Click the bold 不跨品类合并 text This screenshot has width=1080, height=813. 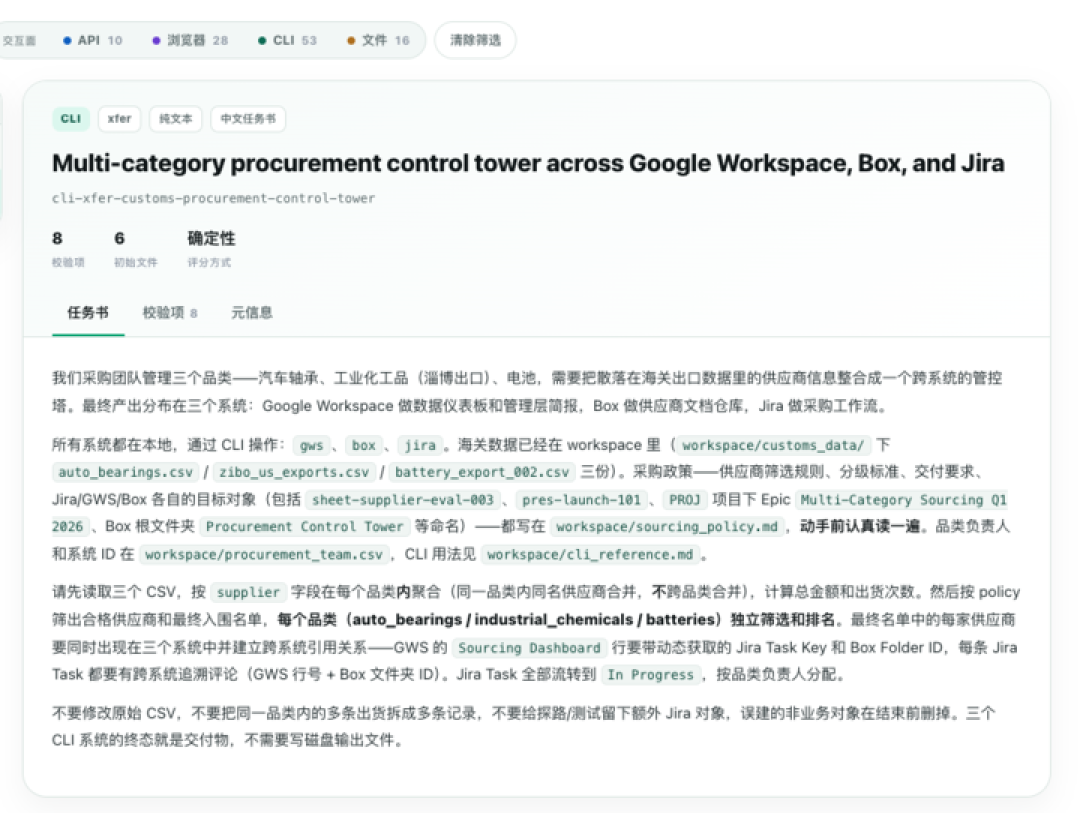pos(696,593)
